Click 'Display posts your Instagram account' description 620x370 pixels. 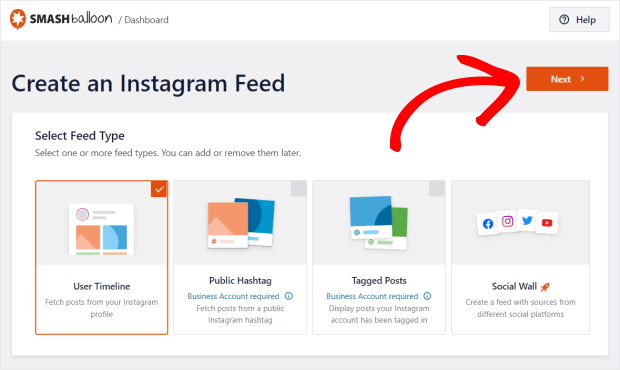[x=379, y=314]
